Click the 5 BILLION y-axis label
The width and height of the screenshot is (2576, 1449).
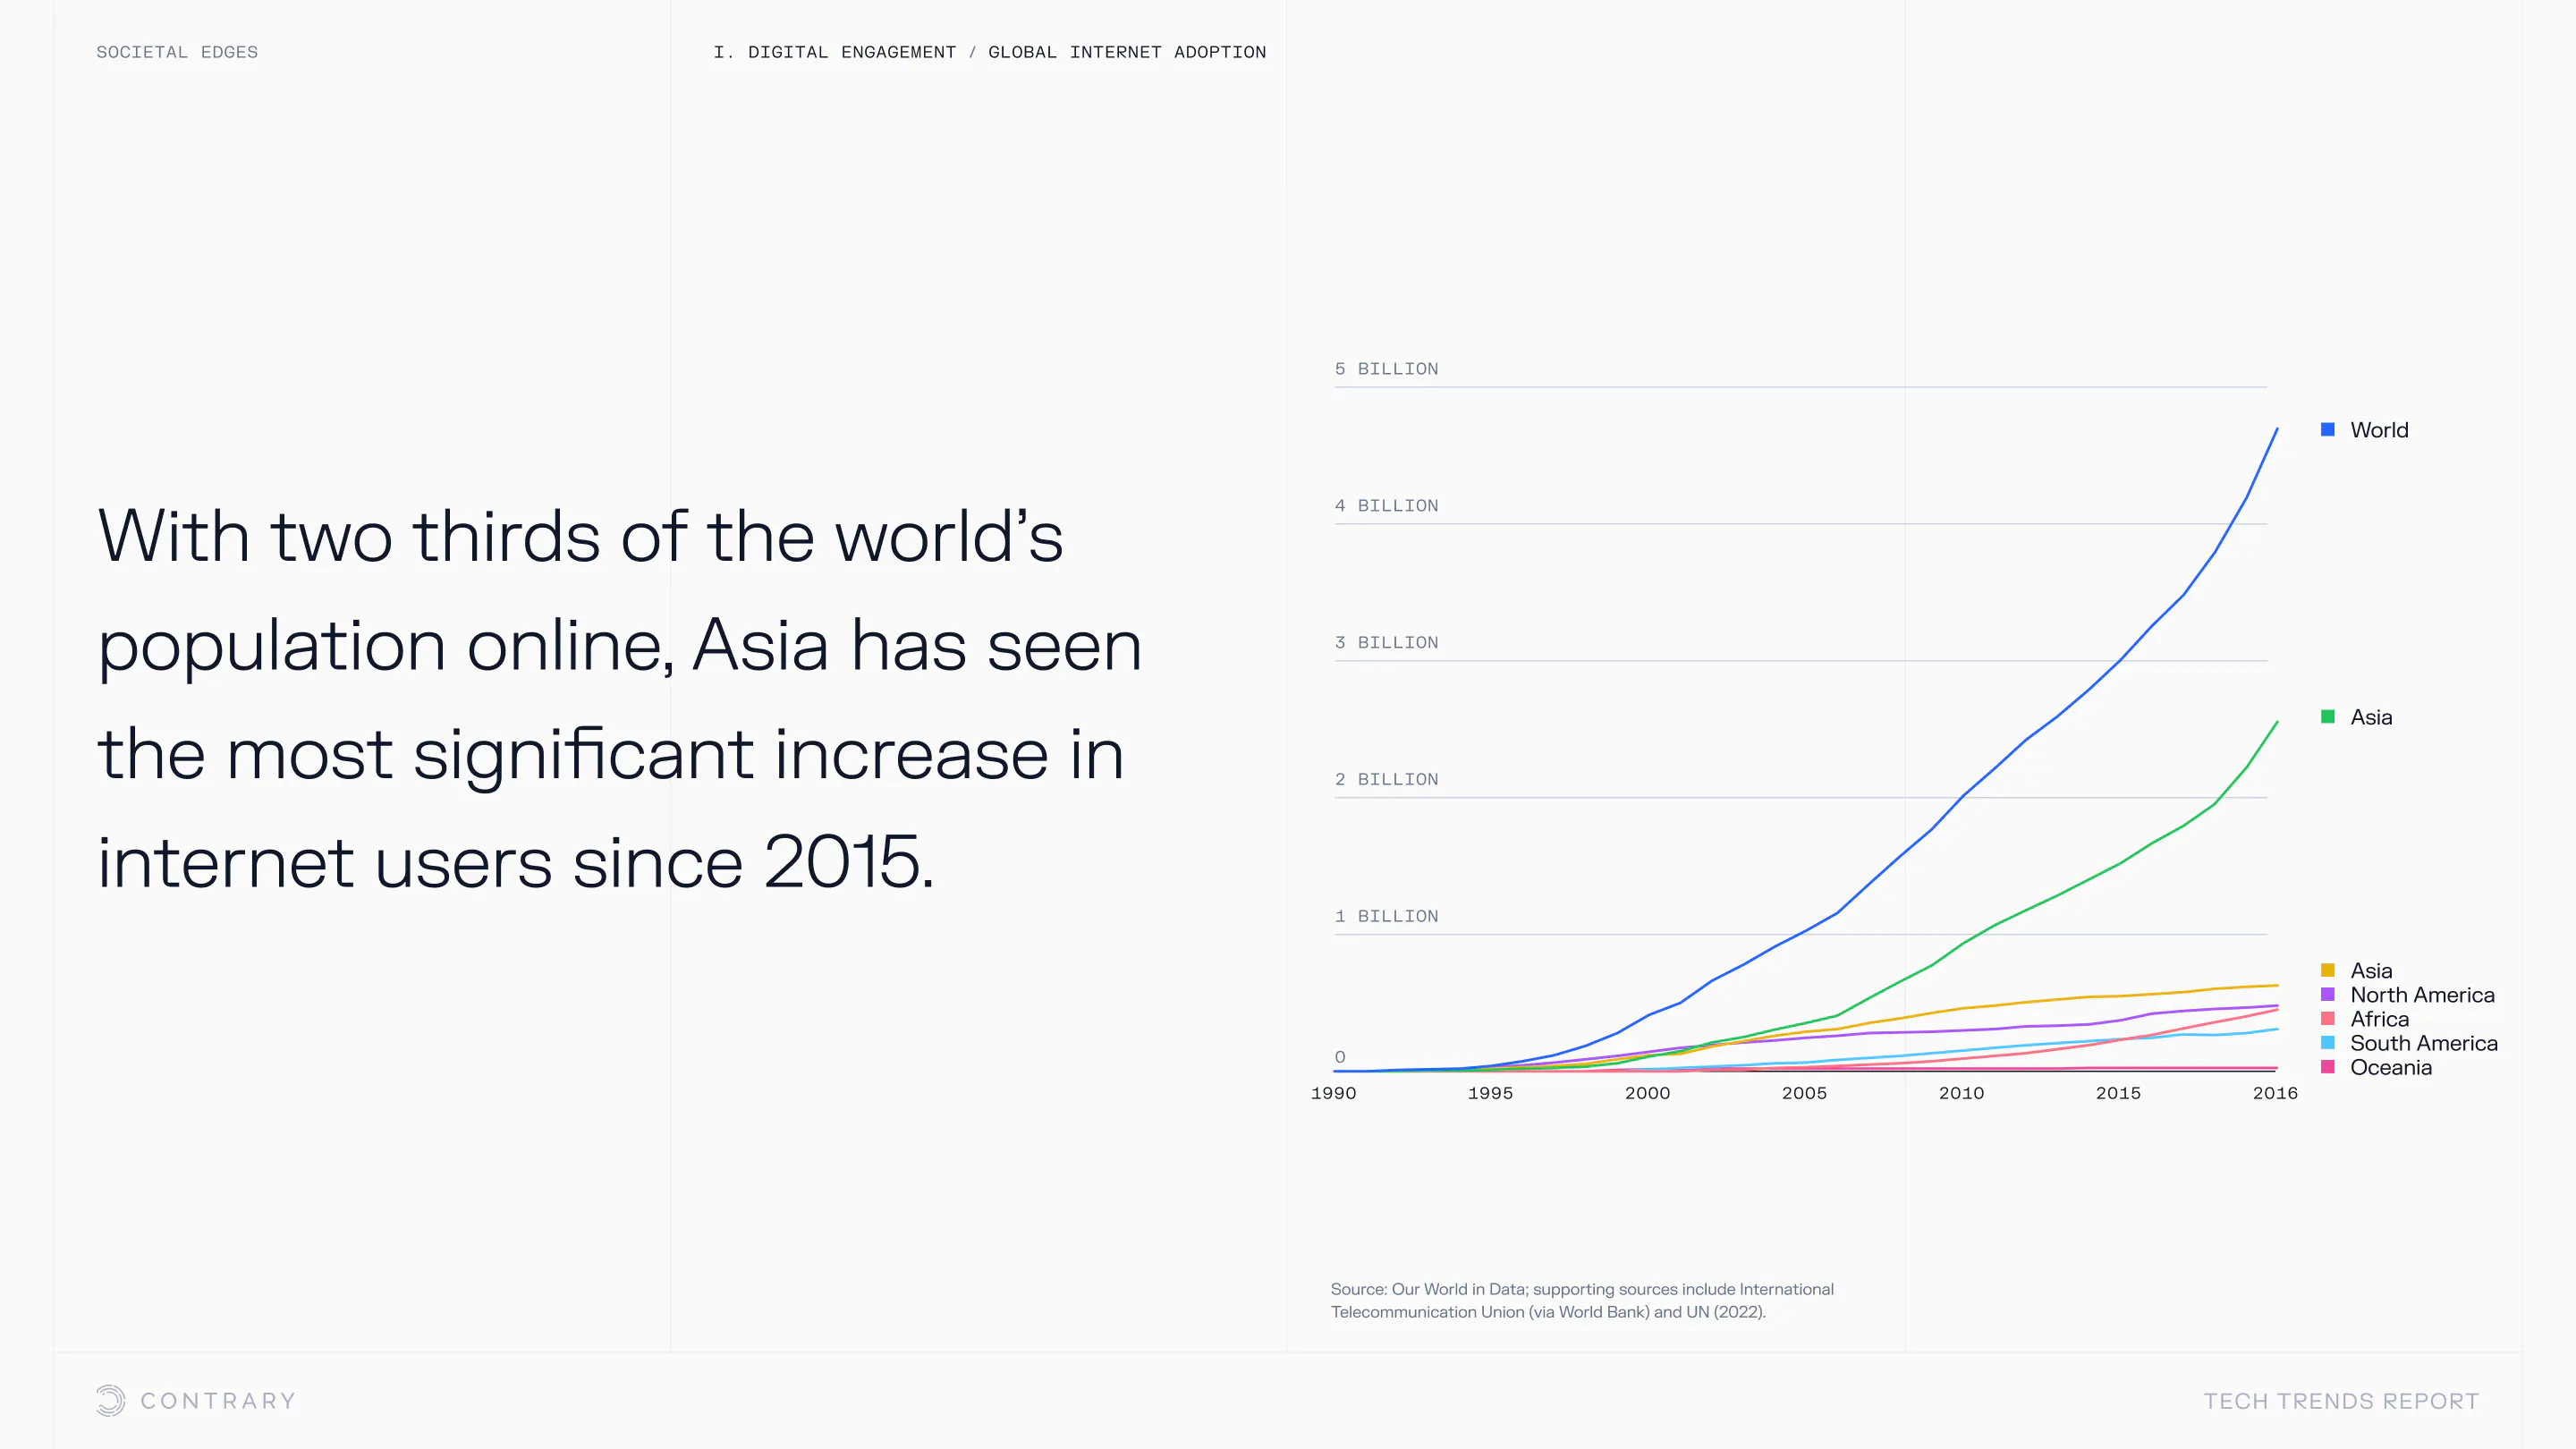pyautogui.click(x=1386, y=369)
